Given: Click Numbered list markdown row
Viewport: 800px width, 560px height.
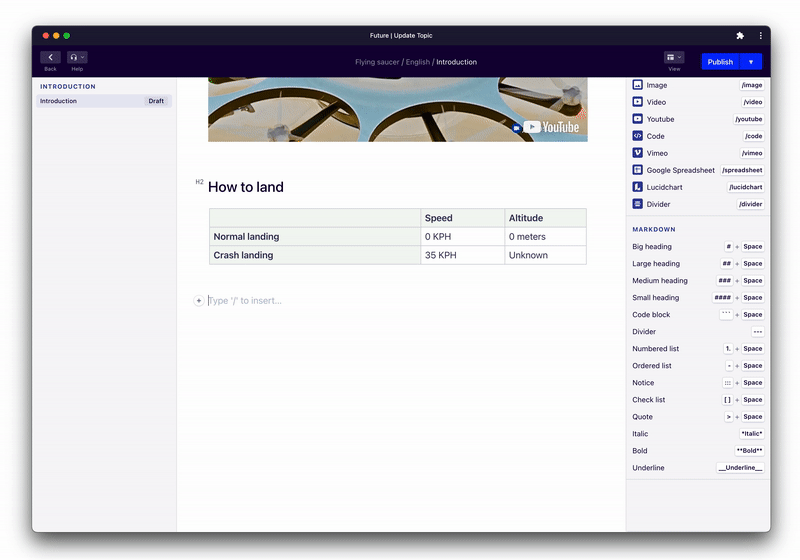Looking at the screenshot, I should point(697,349).
